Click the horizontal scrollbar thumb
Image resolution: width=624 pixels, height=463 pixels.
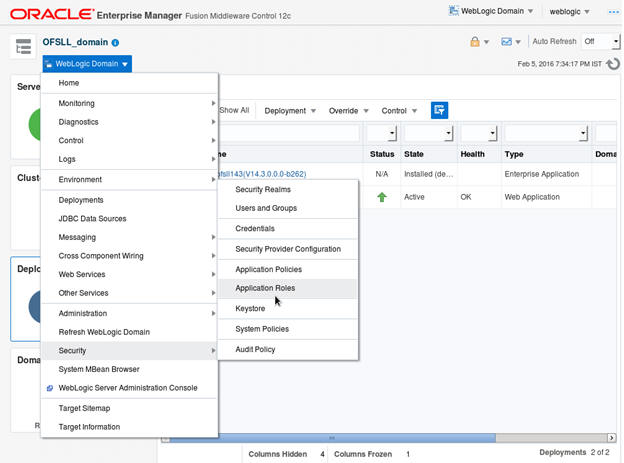[x=333, y=438]
